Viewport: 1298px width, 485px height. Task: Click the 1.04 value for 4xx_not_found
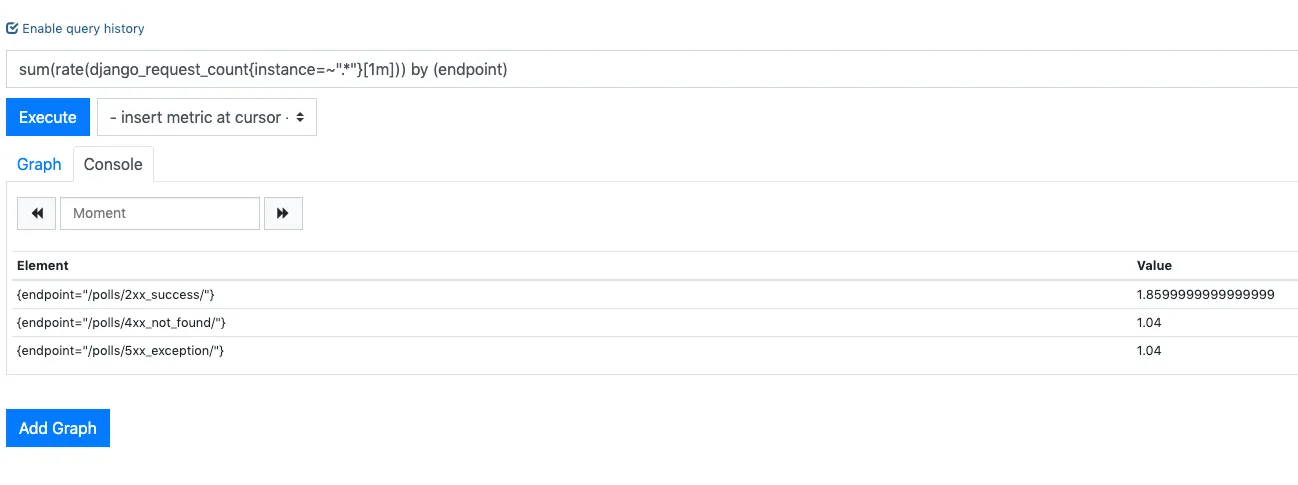pyautogui.click(x=1149, y=322)
